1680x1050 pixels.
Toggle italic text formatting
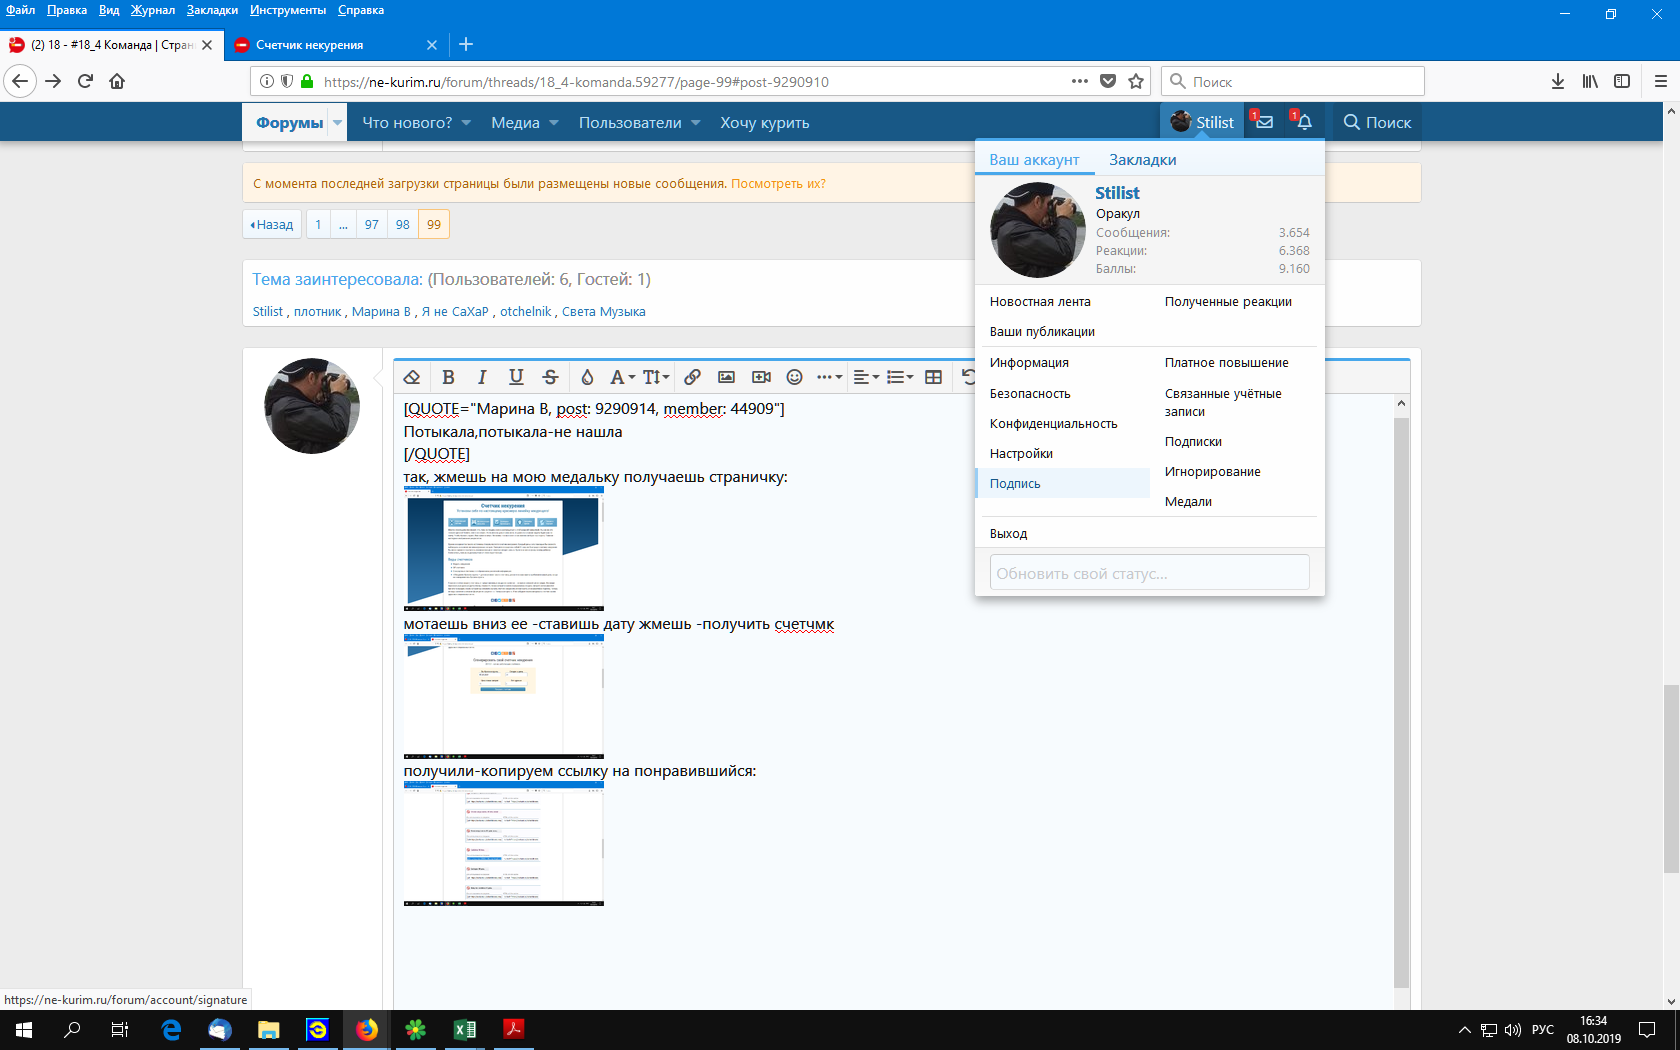point(482,377)
